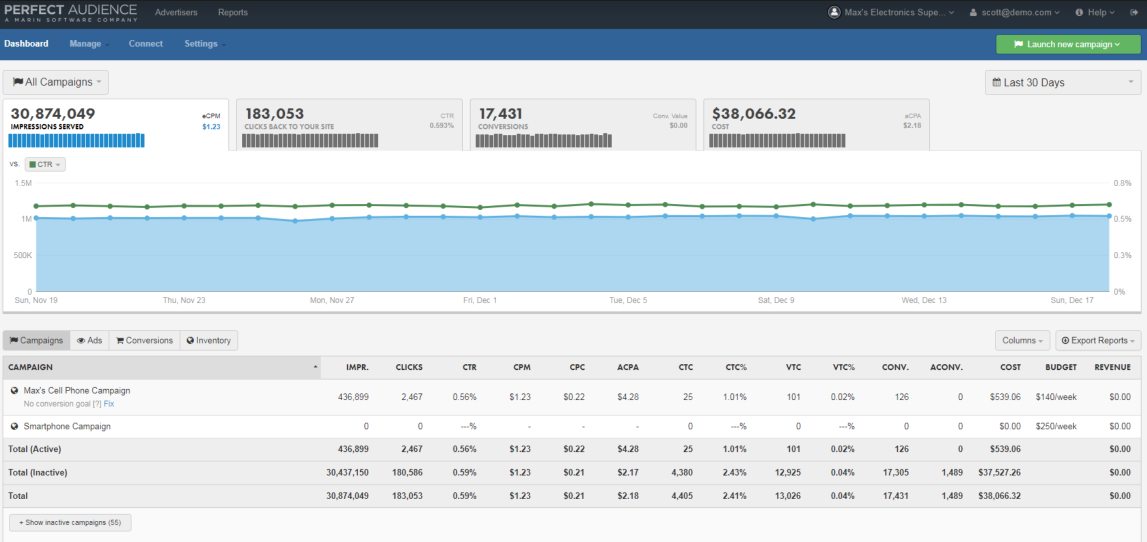Open the Export Reports menu
Screen dimensions: 1147x542
point(1098,341)
